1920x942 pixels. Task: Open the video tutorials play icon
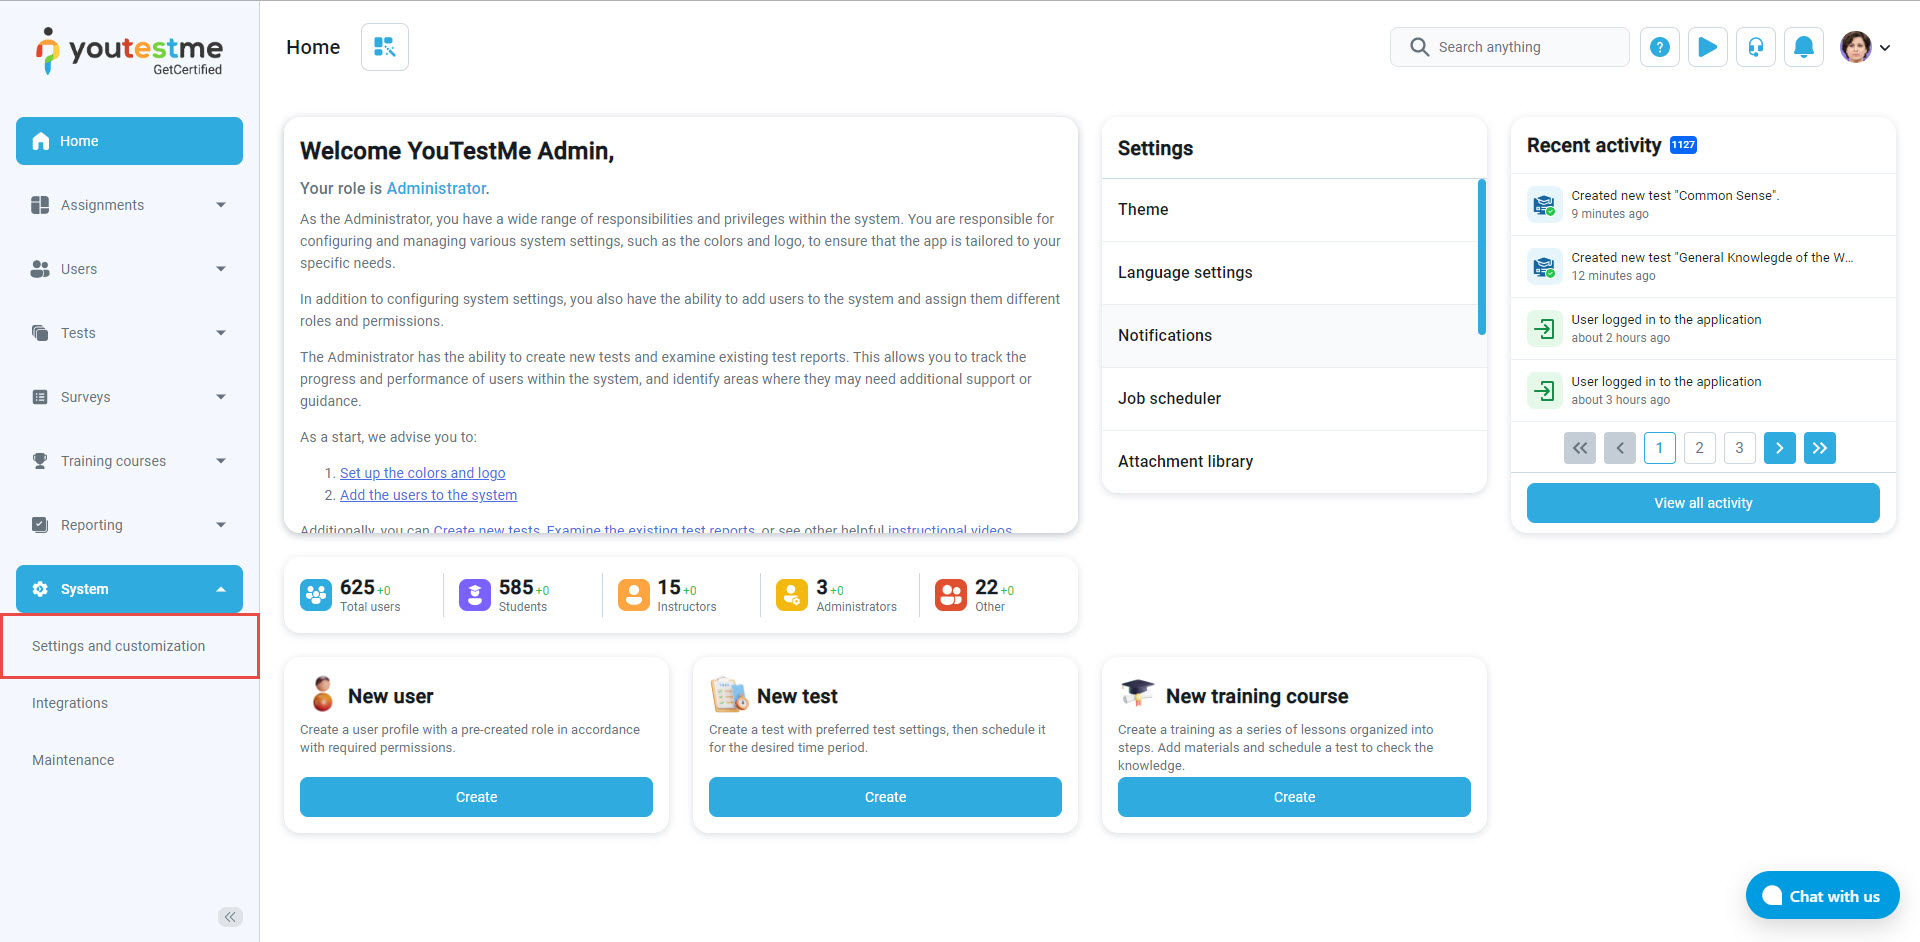coord(1708,47)
